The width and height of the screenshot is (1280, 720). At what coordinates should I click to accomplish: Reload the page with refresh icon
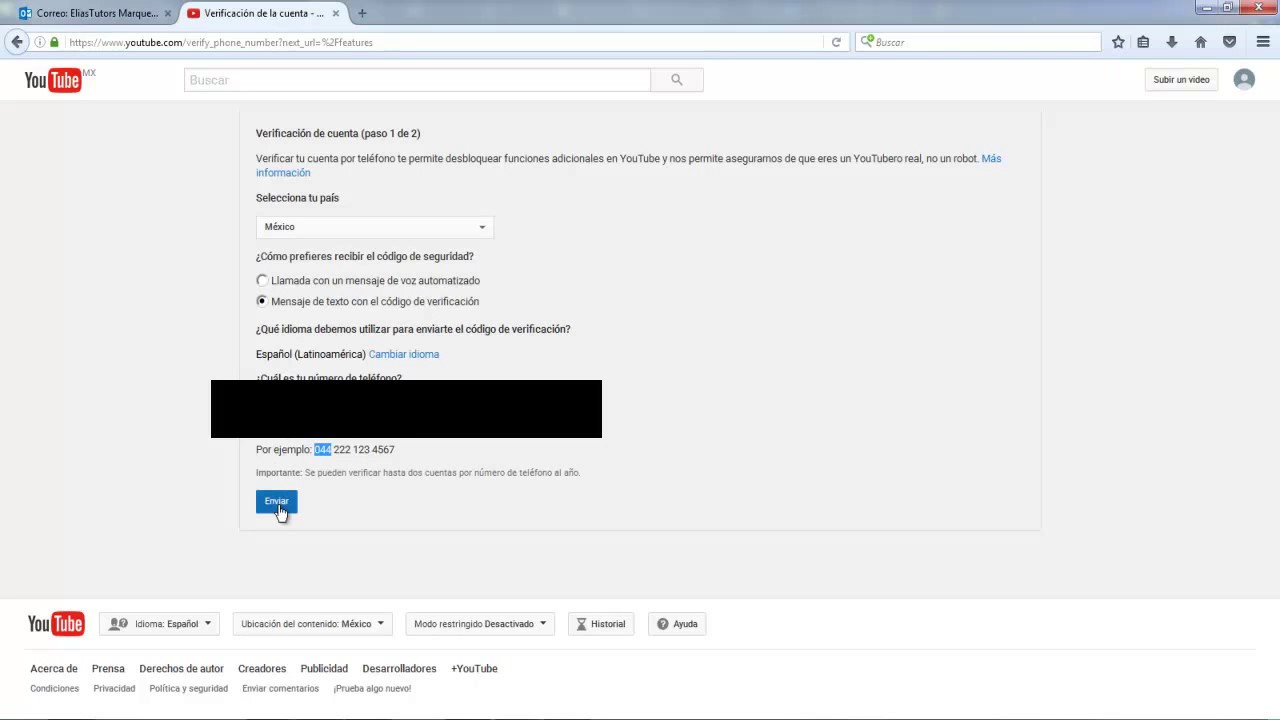click(x=836, y=42)
